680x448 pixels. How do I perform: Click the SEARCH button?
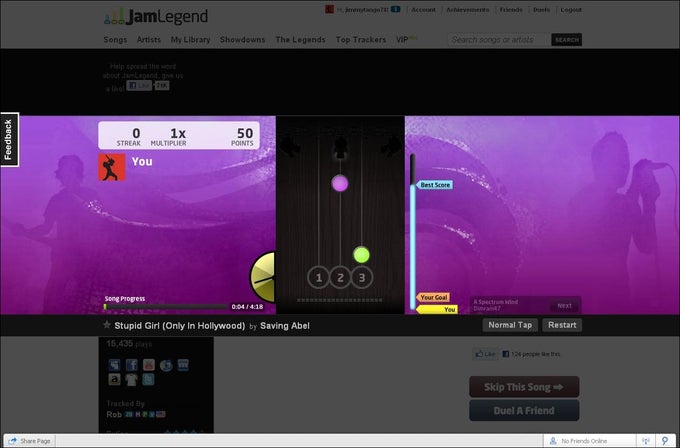click(x=566, y=39)
